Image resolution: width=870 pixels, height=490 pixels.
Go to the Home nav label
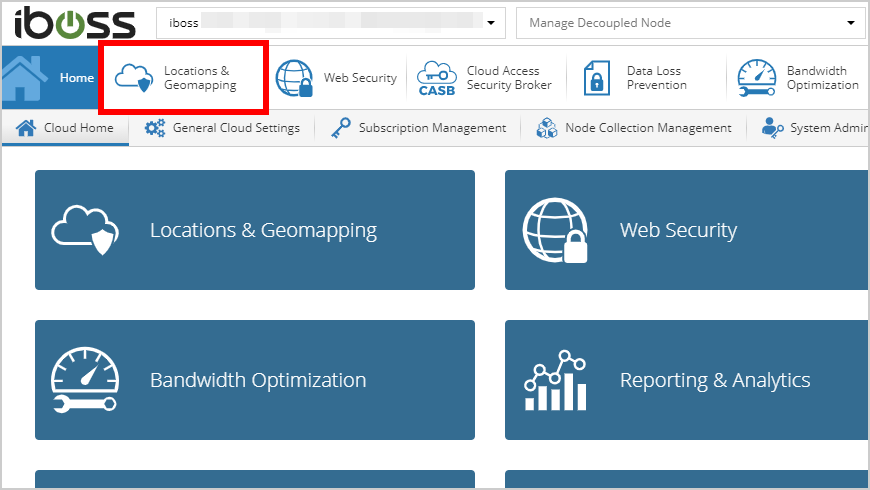[x=77, y=78]
